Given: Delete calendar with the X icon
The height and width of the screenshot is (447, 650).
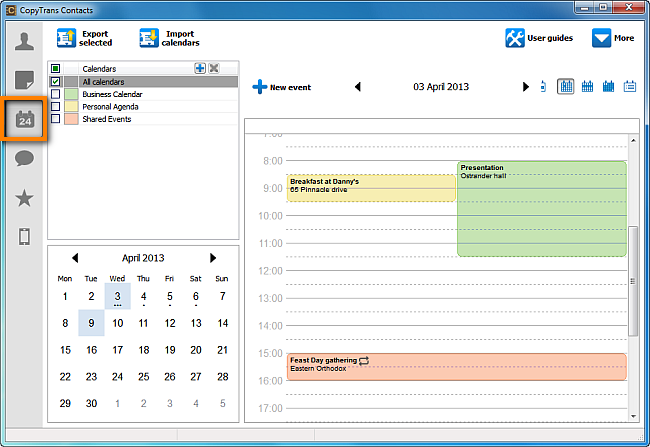Looking at the screenshot, I should 214,68.
